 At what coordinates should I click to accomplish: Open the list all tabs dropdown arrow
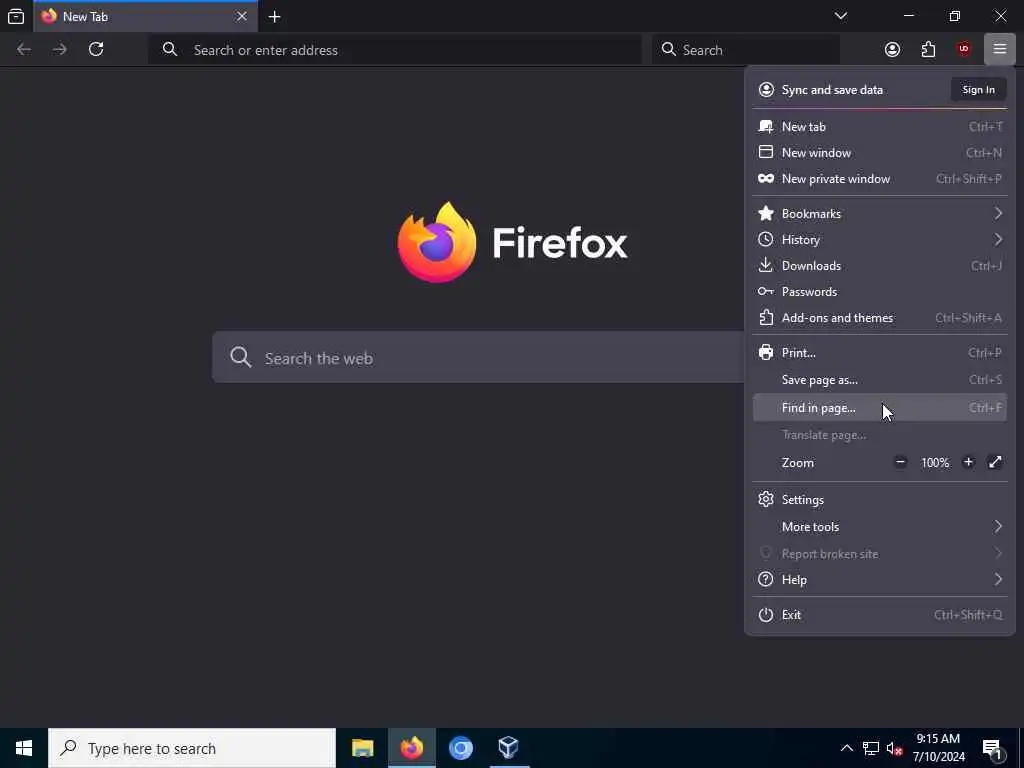841,16
